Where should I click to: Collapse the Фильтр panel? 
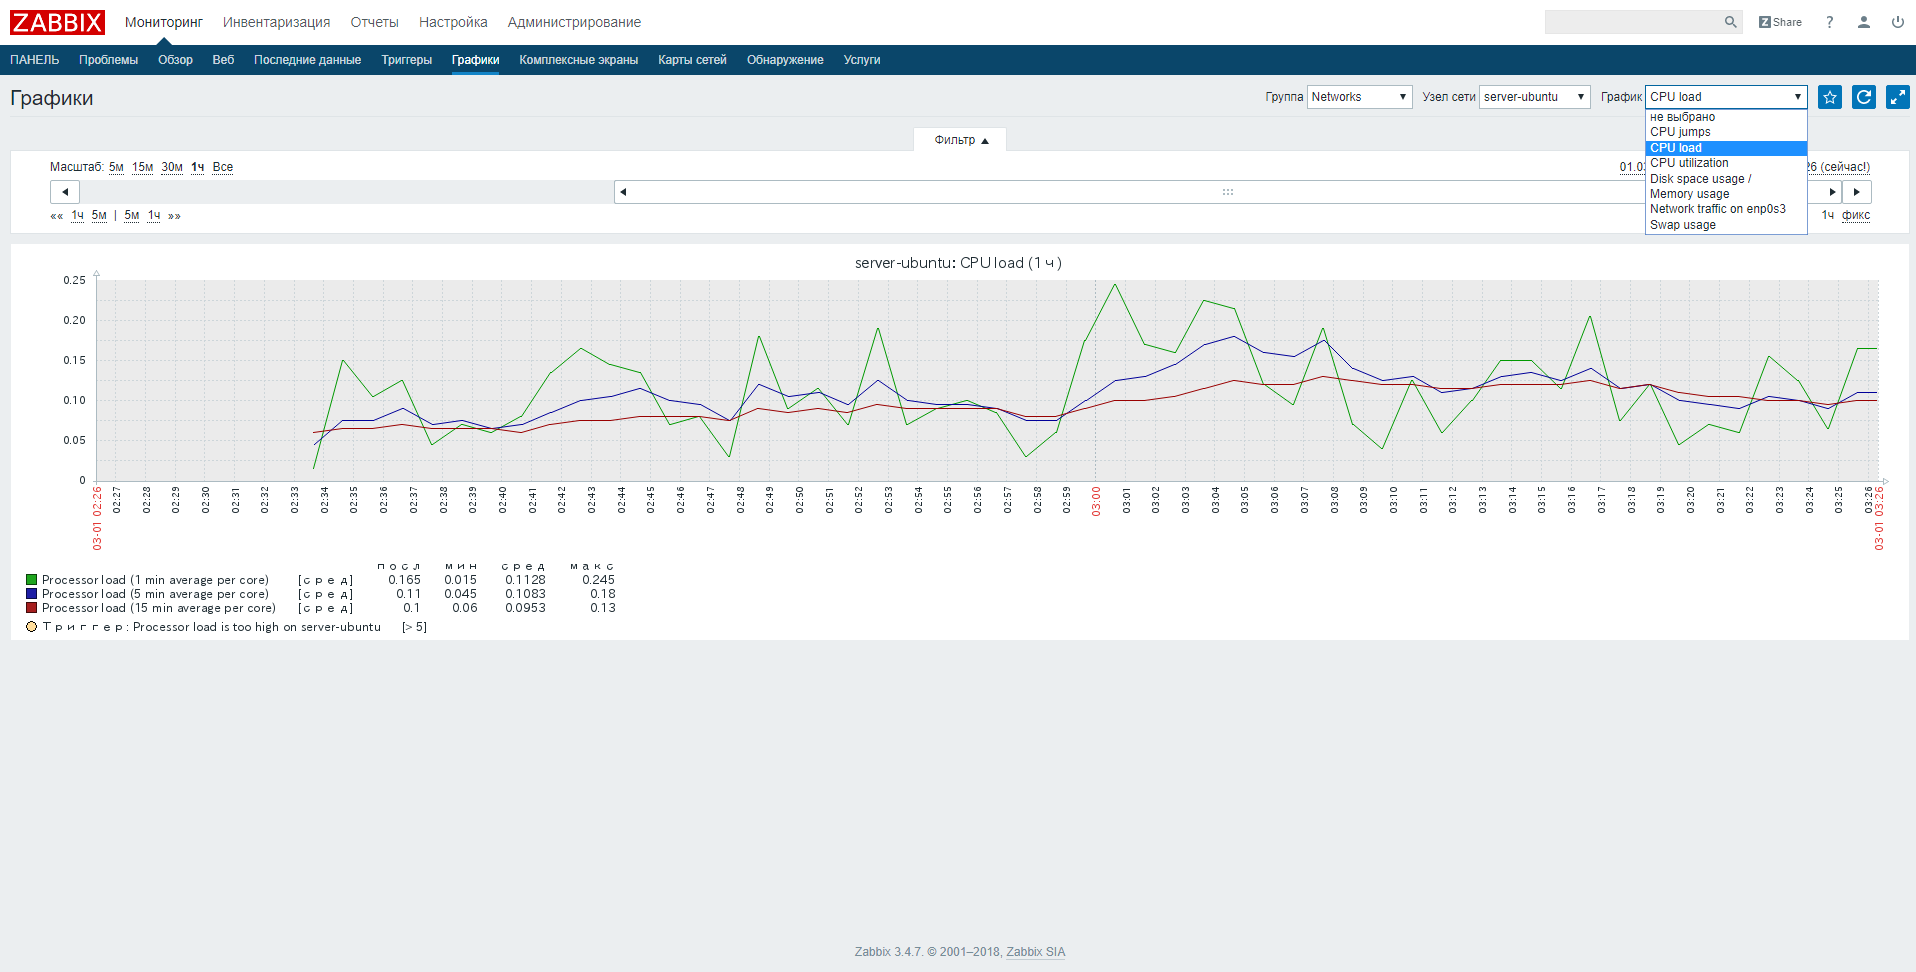pyautogui.click(x=959, y=140)
